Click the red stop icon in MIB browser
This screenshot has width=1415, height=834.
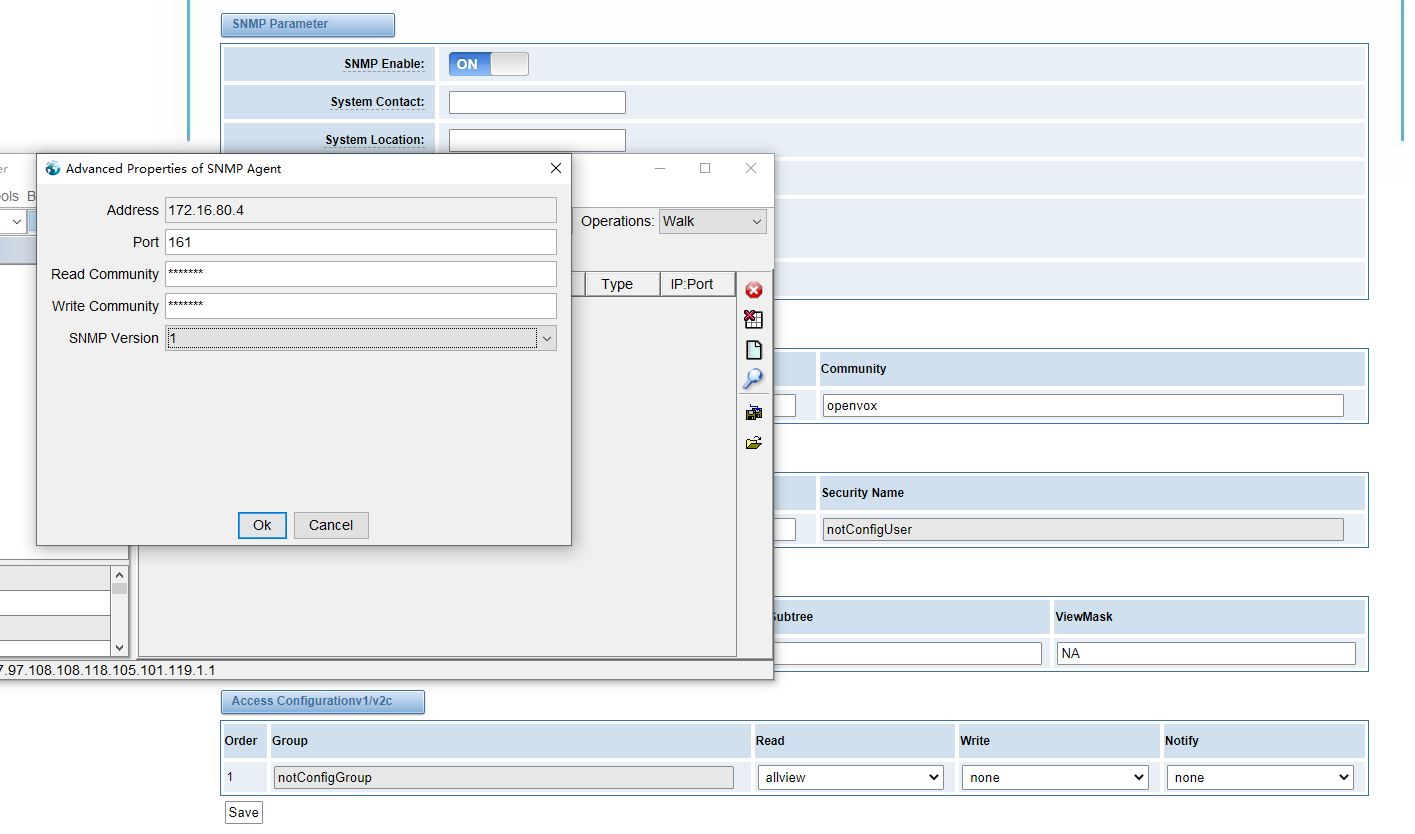coord(754,290)
